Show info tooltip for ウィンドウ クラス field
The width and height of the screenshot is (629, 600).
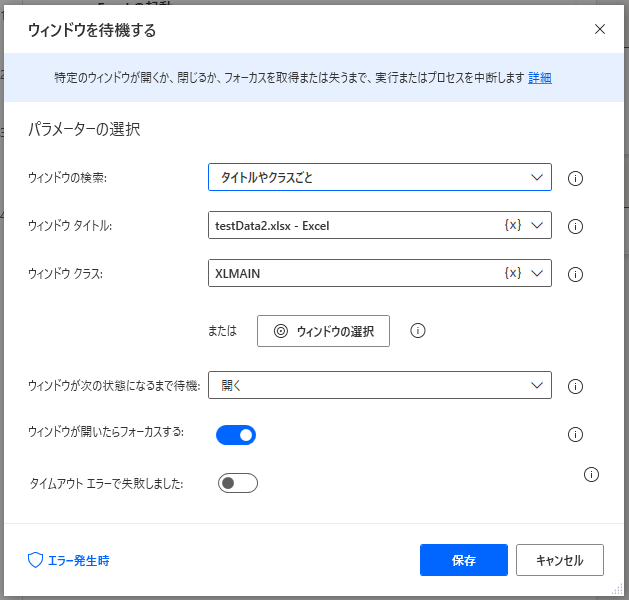click(575, 274)
